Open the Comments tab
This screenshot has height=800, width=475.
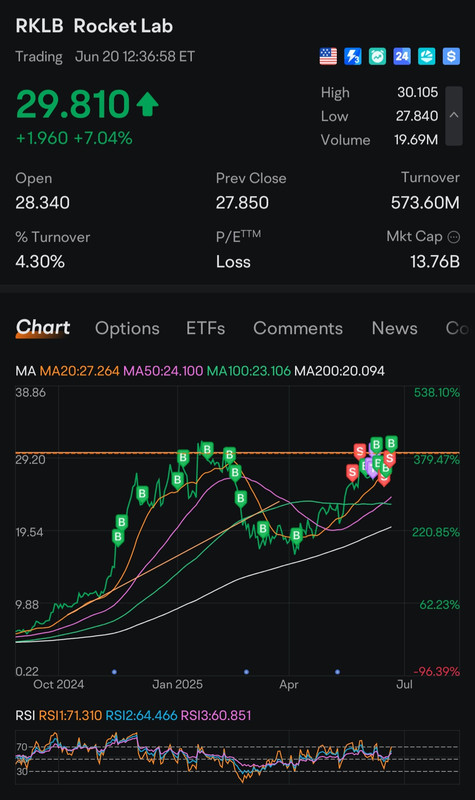pyautogui.click(x=298, y=328)
